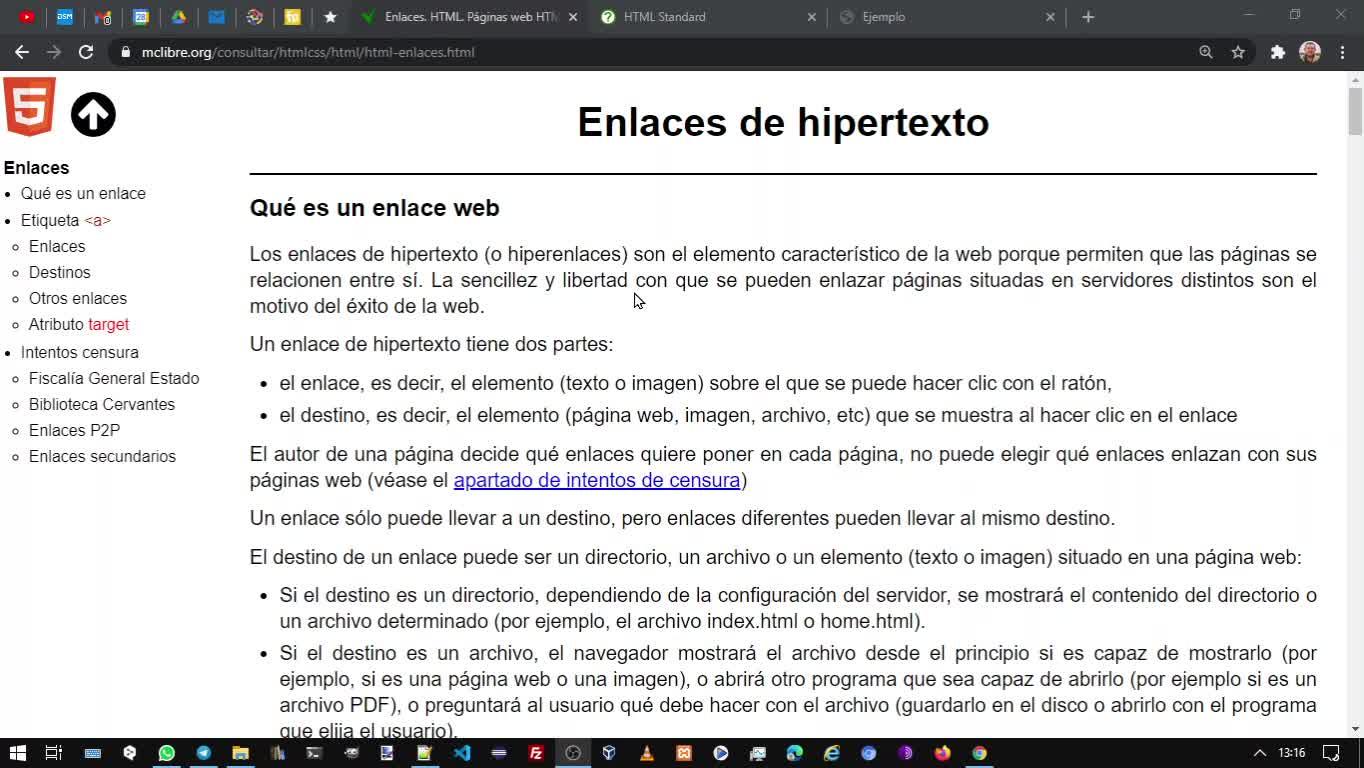Click the address bar URL
This screenshot has height=768, width=1364.
[x=308, y=52]
